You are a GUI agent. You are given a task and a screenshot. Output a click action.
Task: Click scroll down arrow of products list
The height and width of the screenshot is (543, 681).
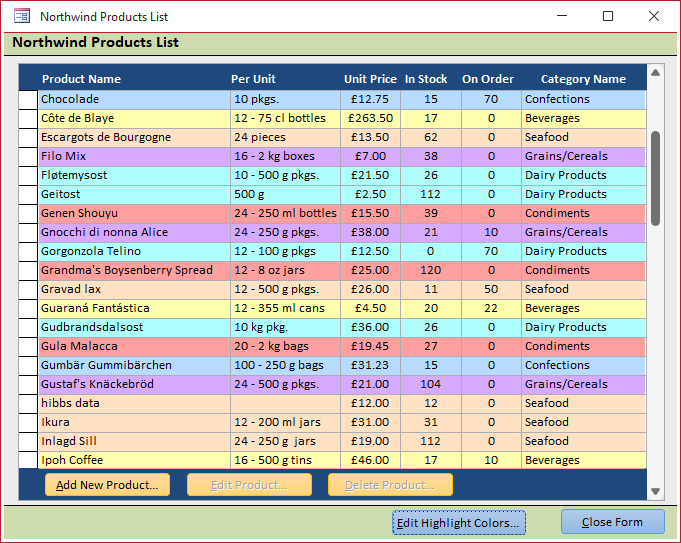click(x=655, y=491)
